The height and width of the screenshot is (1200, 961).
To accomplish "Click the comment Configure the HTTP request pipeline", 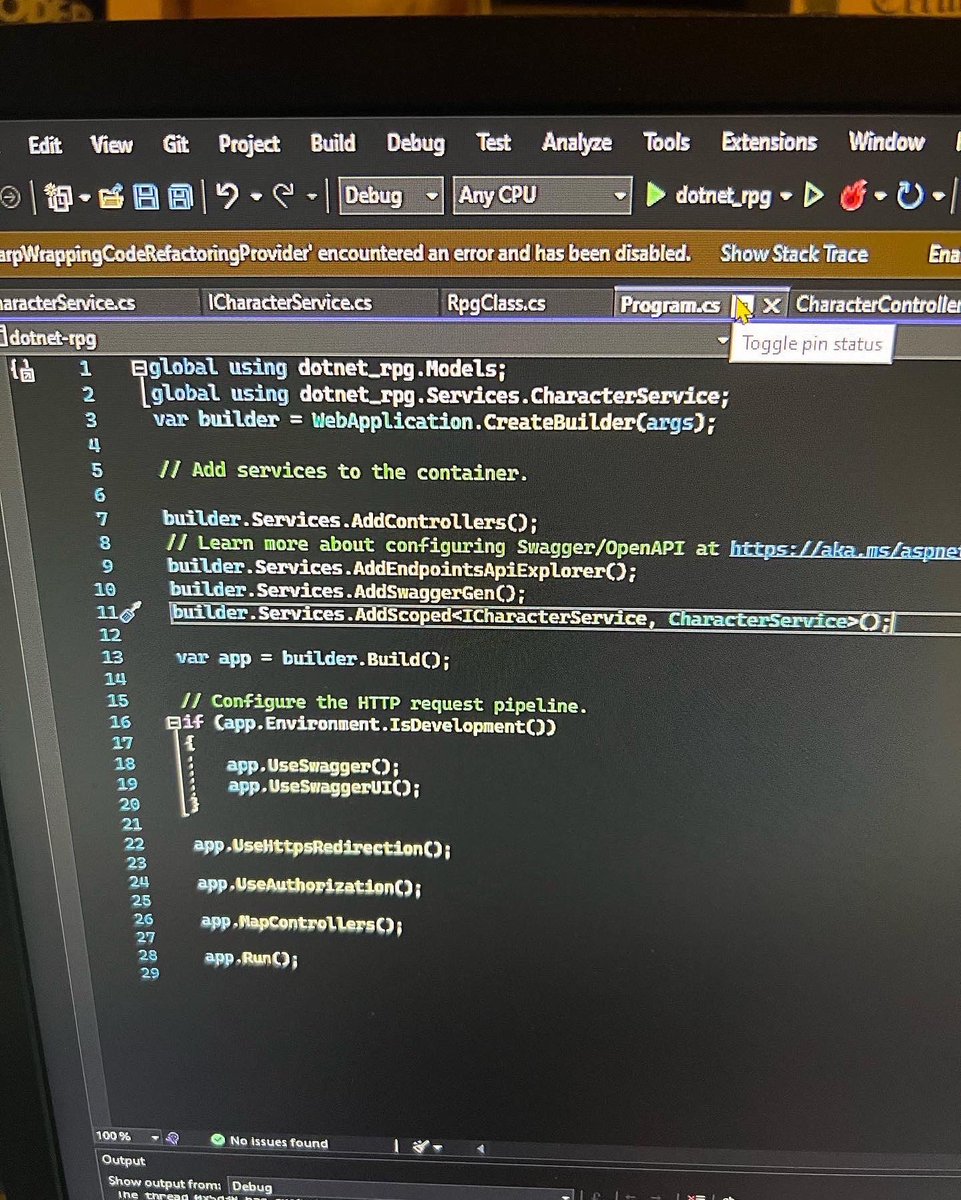I will click(x=384, y=703).
